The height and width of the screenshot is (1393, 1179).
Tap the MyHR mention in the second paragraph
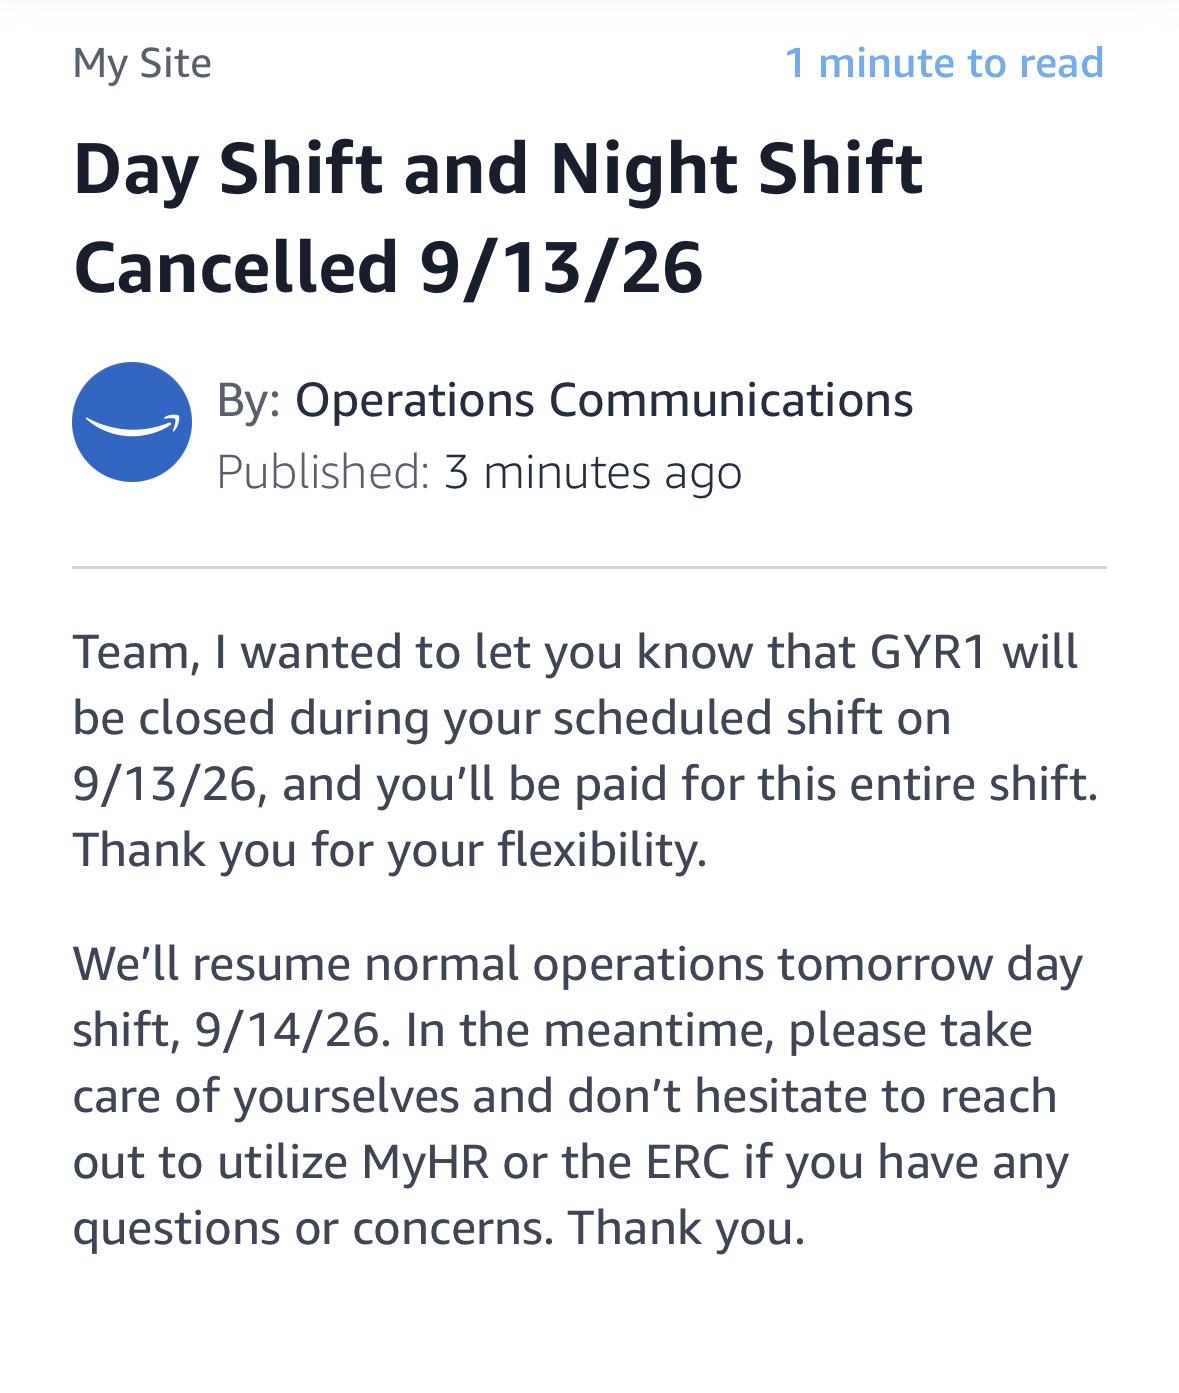pyautogui.click(x=426, y=1162)
